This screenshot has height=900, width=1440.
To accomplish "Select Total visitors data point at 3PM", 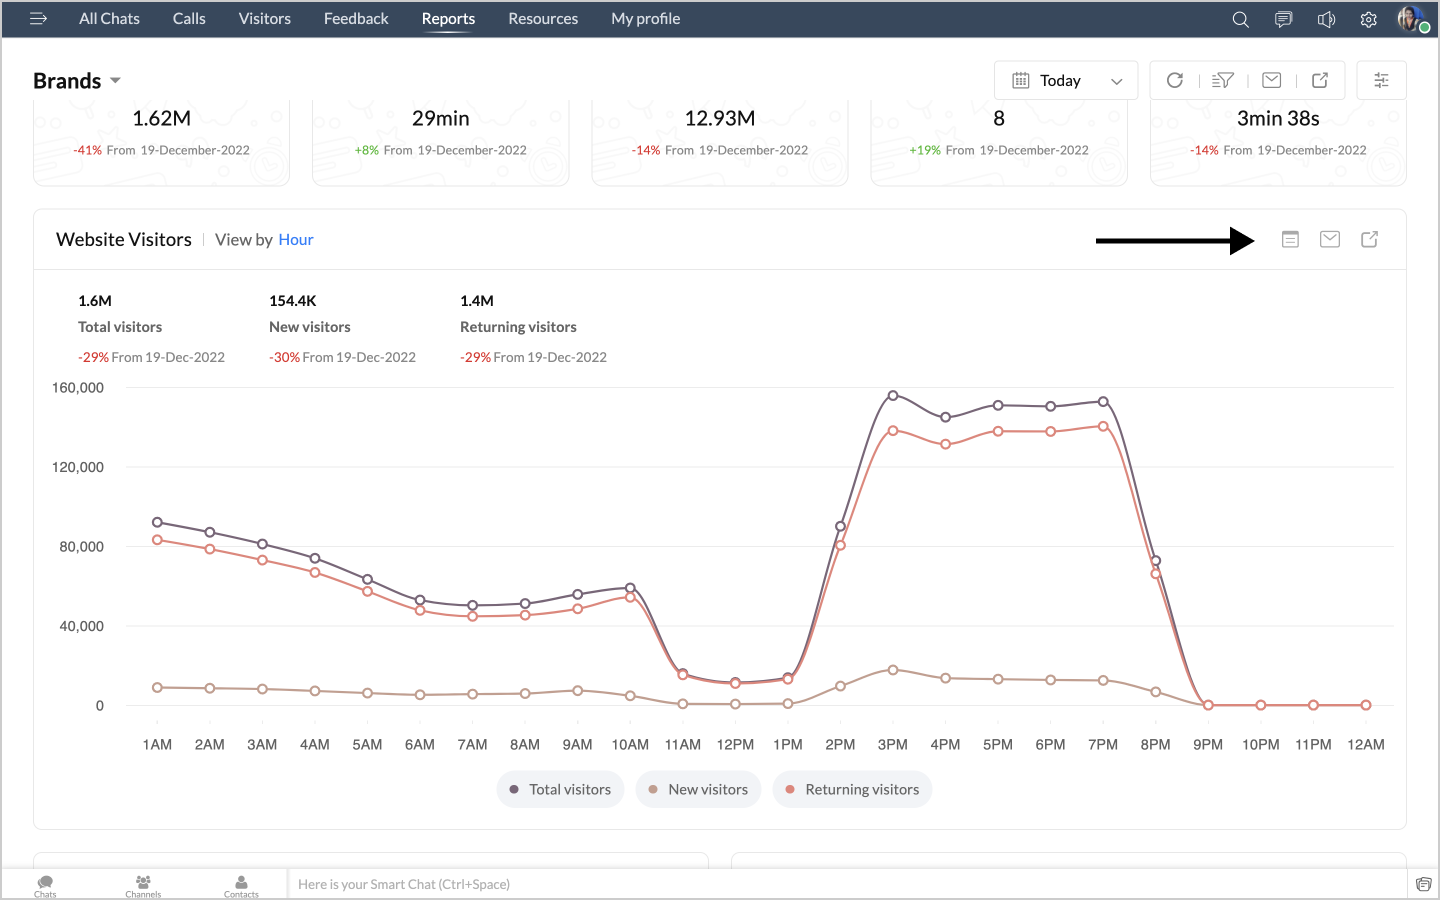I will (893, 396).
